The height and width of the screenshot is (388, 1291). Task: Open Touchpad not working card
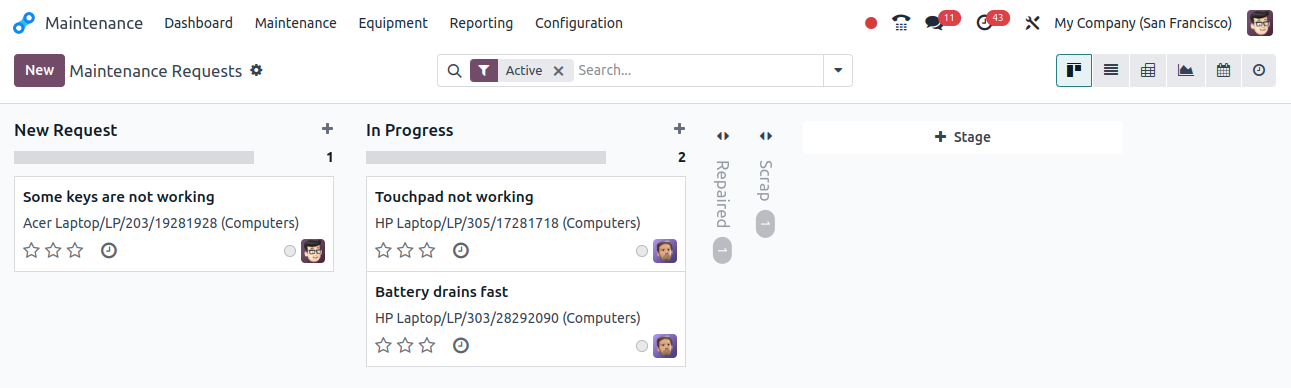pos(526,224)
